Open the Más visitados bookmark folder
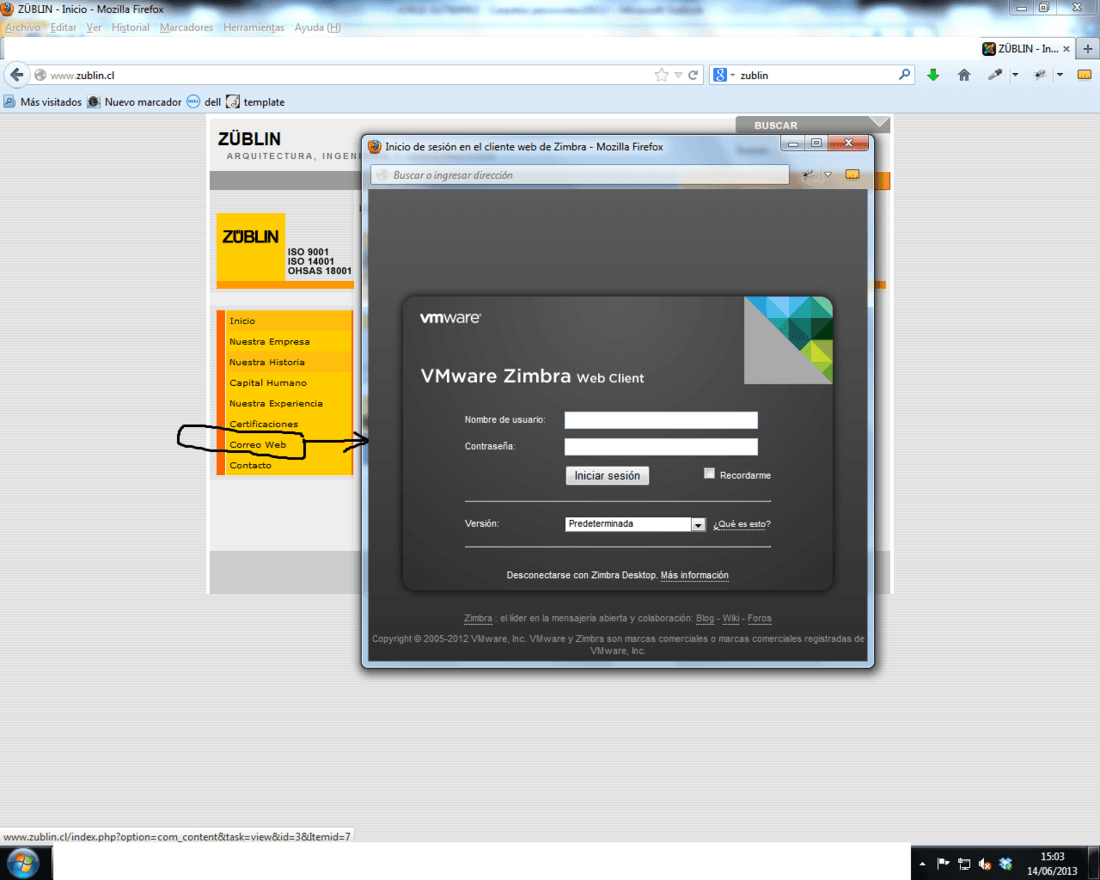This screenshot has height=880, width=1100. 43,102
